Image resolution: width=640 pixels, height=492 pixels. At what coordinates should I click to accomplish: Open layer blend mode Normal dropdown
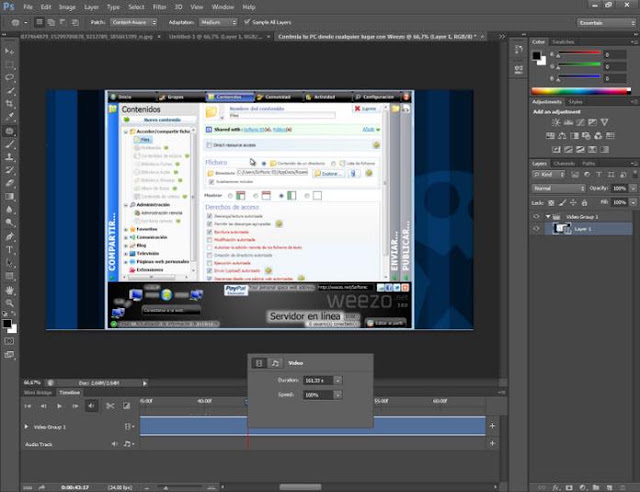pyautogui.click(x=558, y=188)
